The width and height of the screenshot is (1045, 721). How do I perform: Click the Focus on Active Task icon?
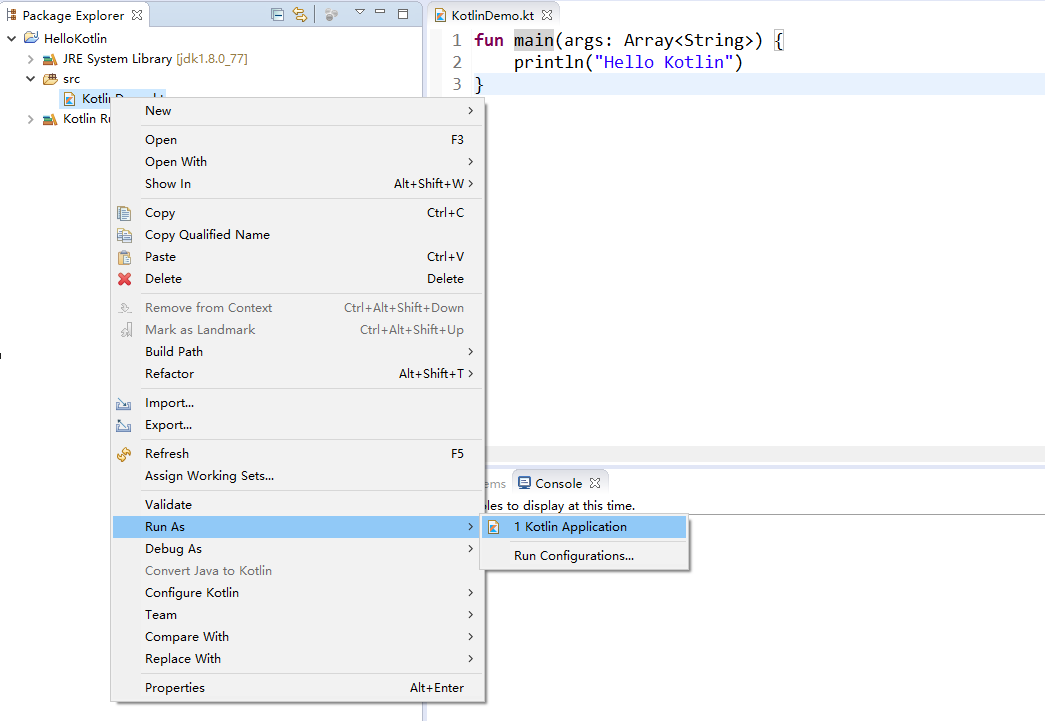pyautogui.click(x=331, y=14)
